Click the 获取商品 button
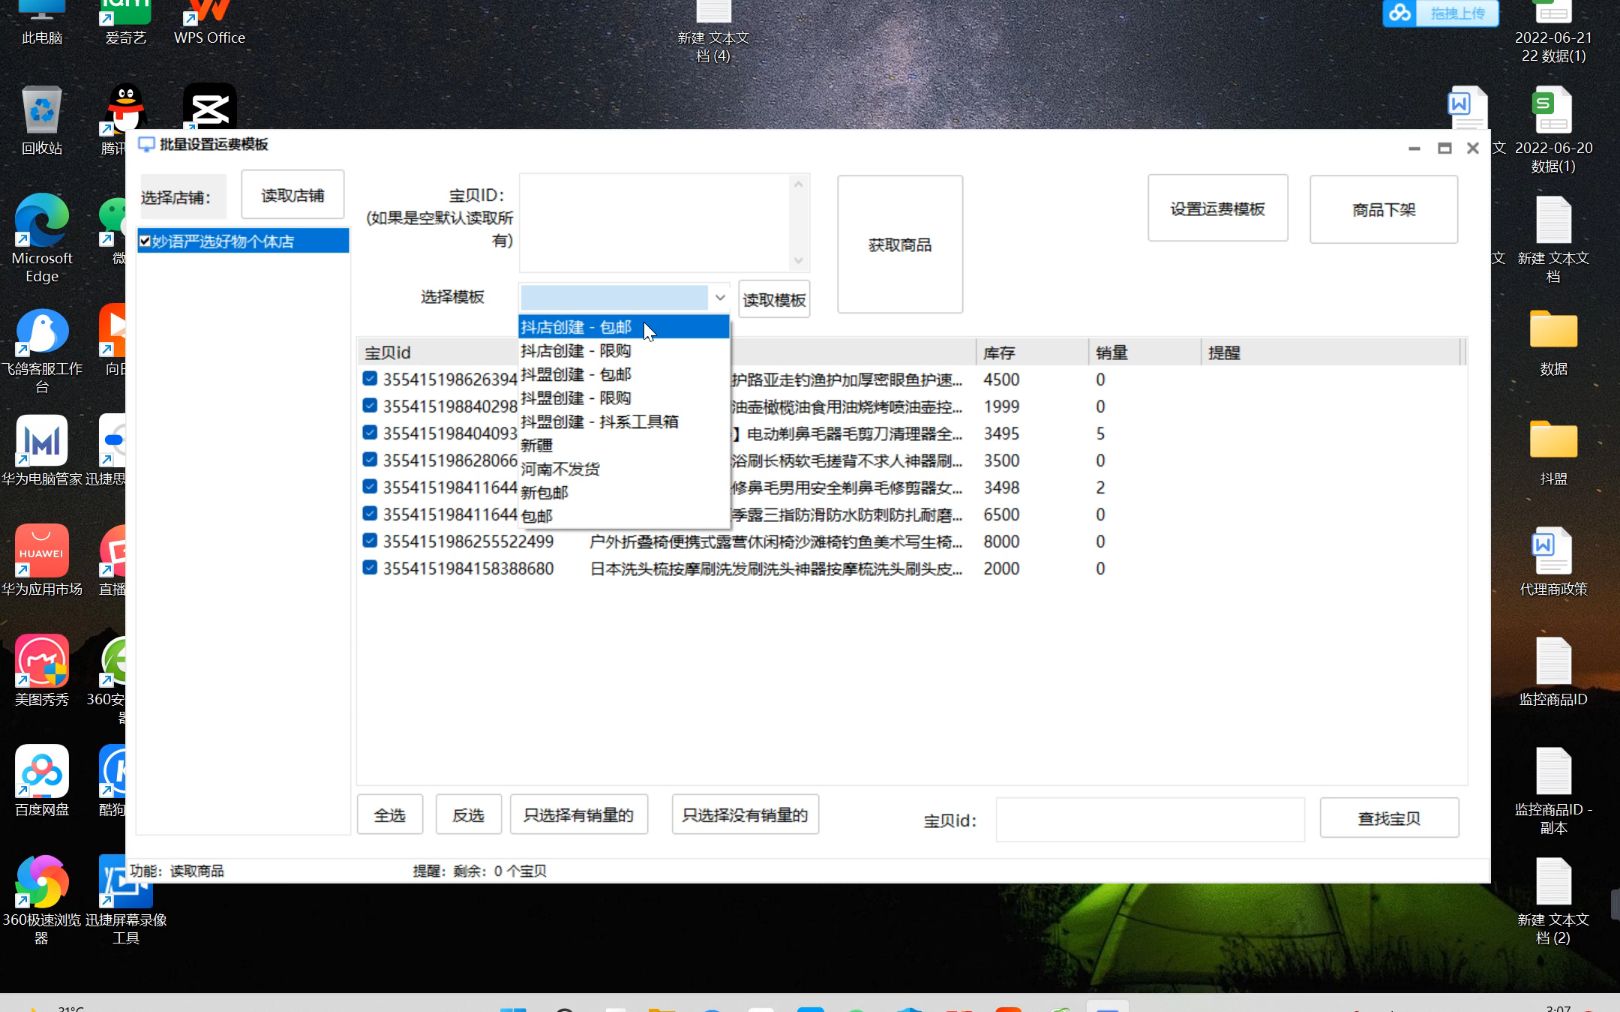Screen dimensions: 1620x1012 tap(898, 244)
